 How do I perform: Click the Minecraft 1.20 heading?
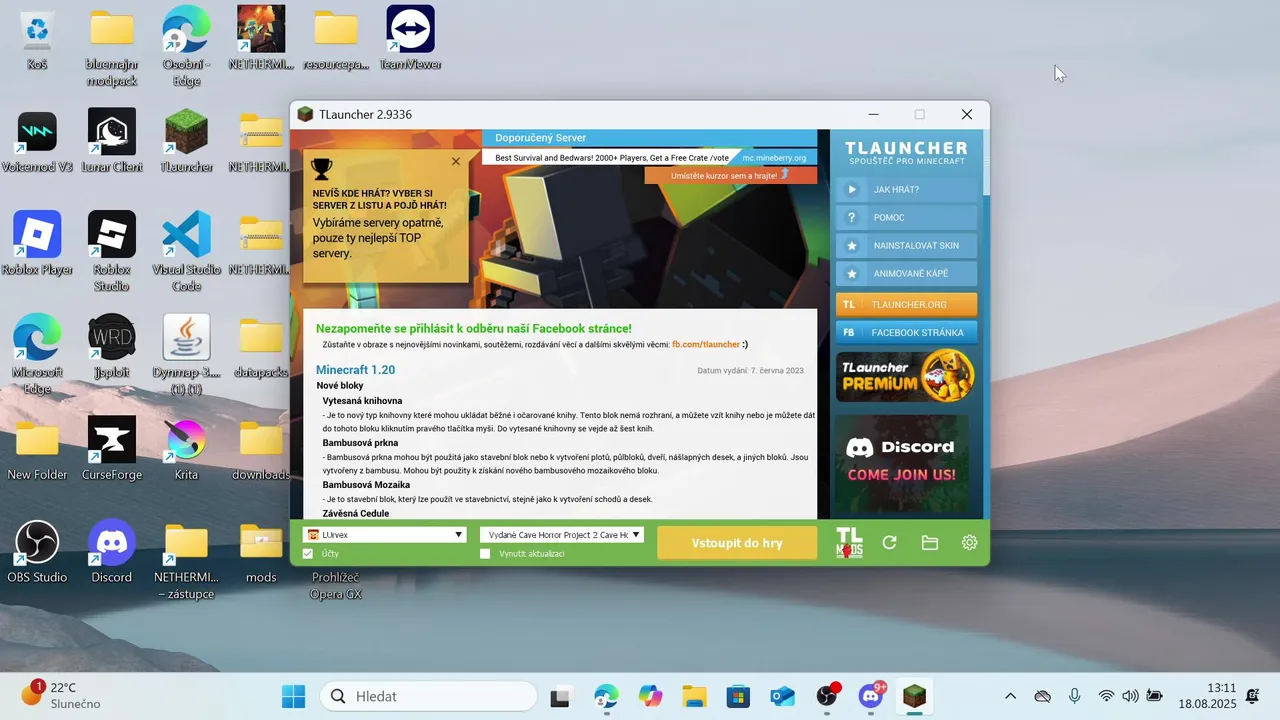tap(355, 370)
